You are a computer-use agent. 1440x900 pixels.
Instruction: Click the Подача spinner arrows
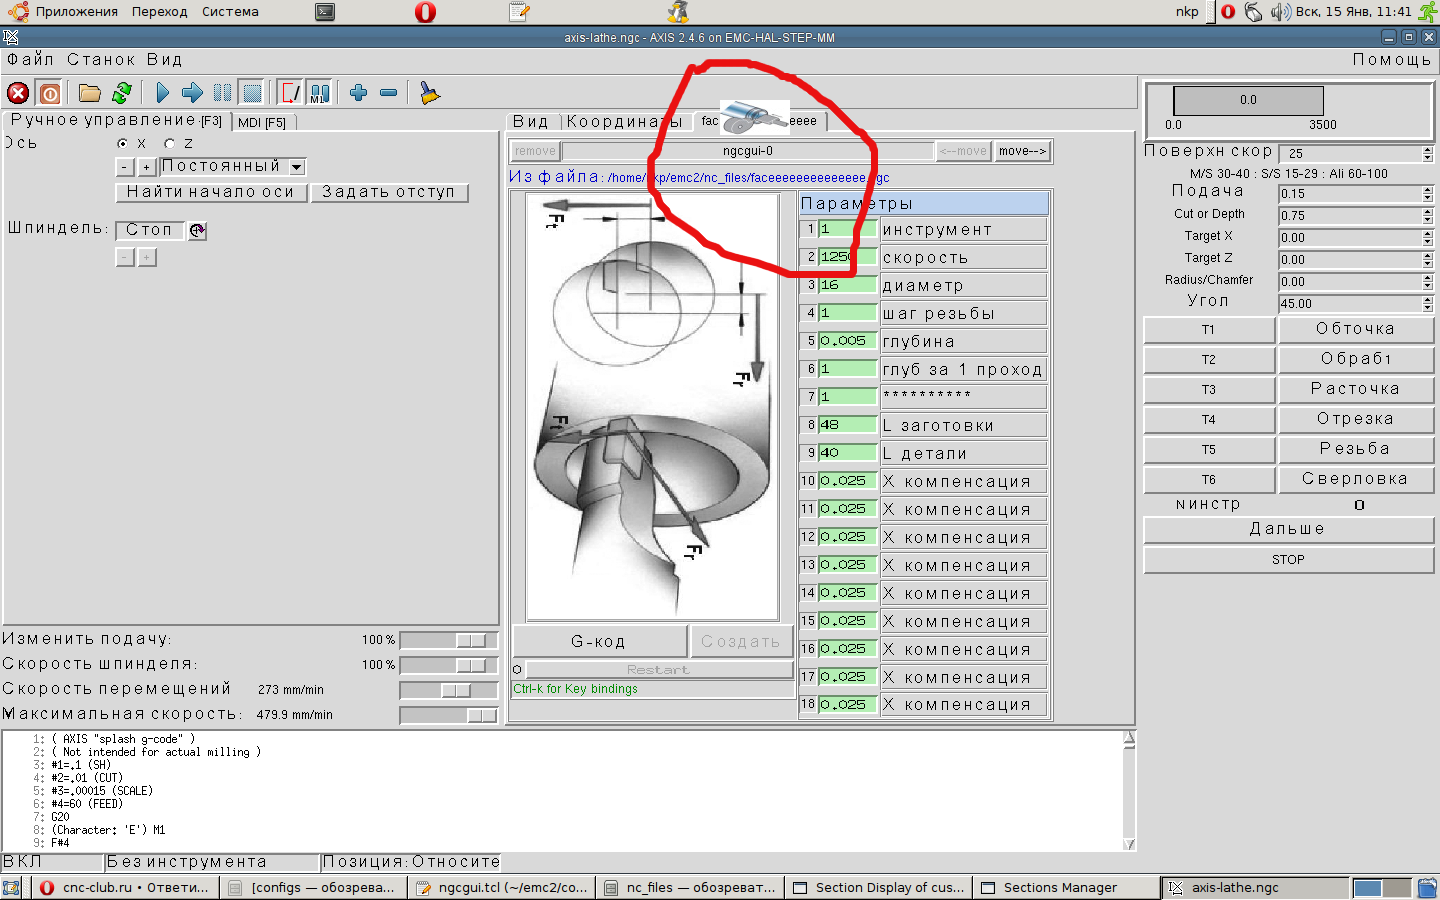(x=1428, y=193)
